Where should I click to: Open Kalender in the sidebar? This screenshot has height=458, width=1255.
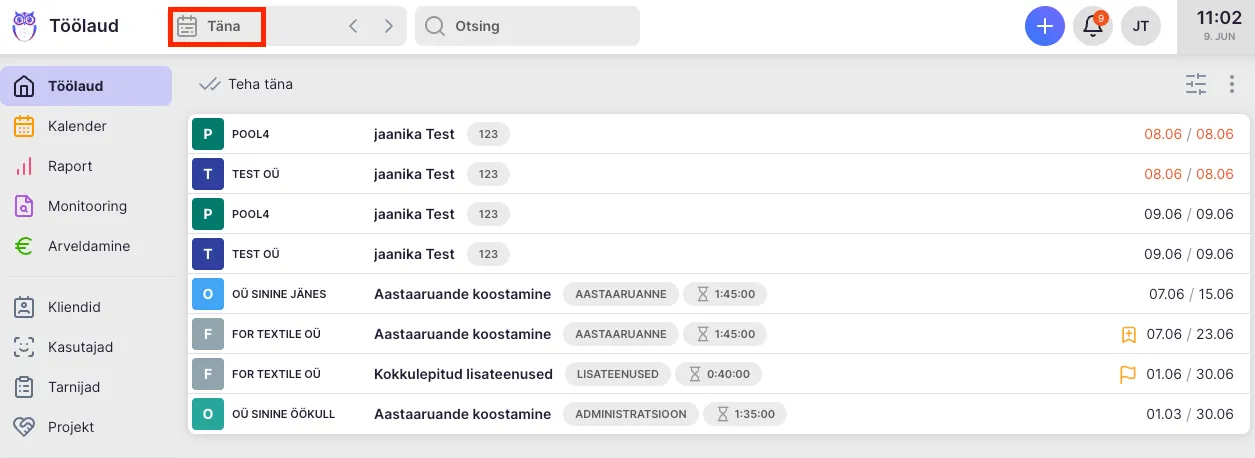click(x=77, y=126)
